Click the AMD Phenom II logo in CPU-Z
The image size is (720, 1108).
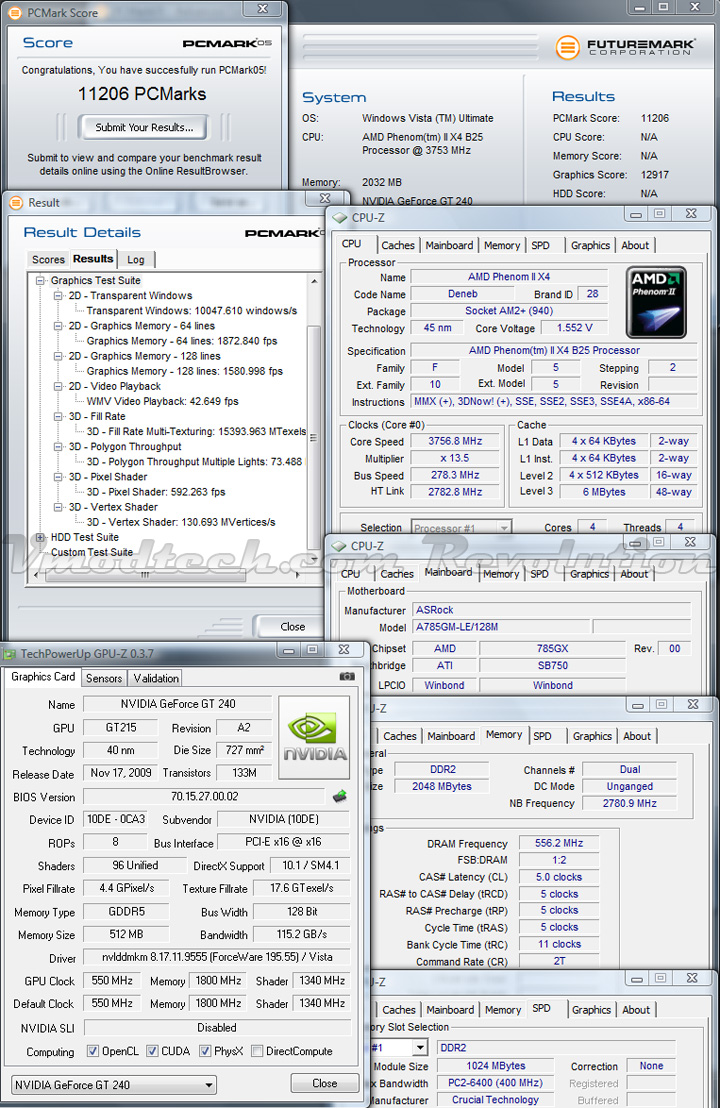click(x=656, y=302)
